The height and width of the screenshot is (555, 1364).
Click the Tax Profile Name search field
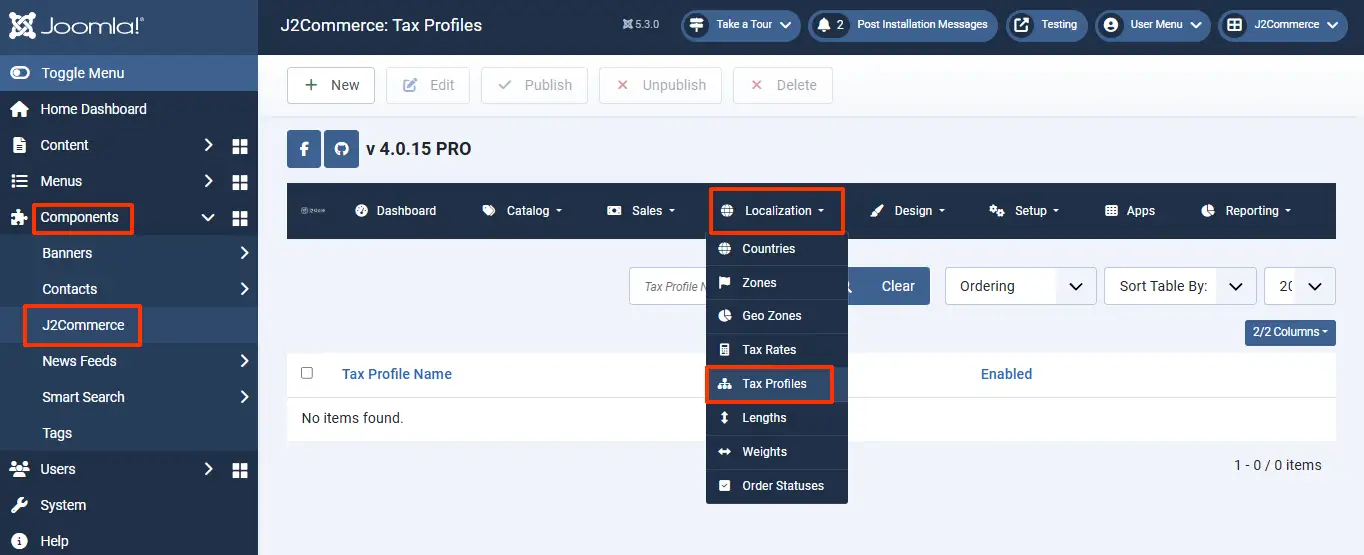(x=668, y=286)
